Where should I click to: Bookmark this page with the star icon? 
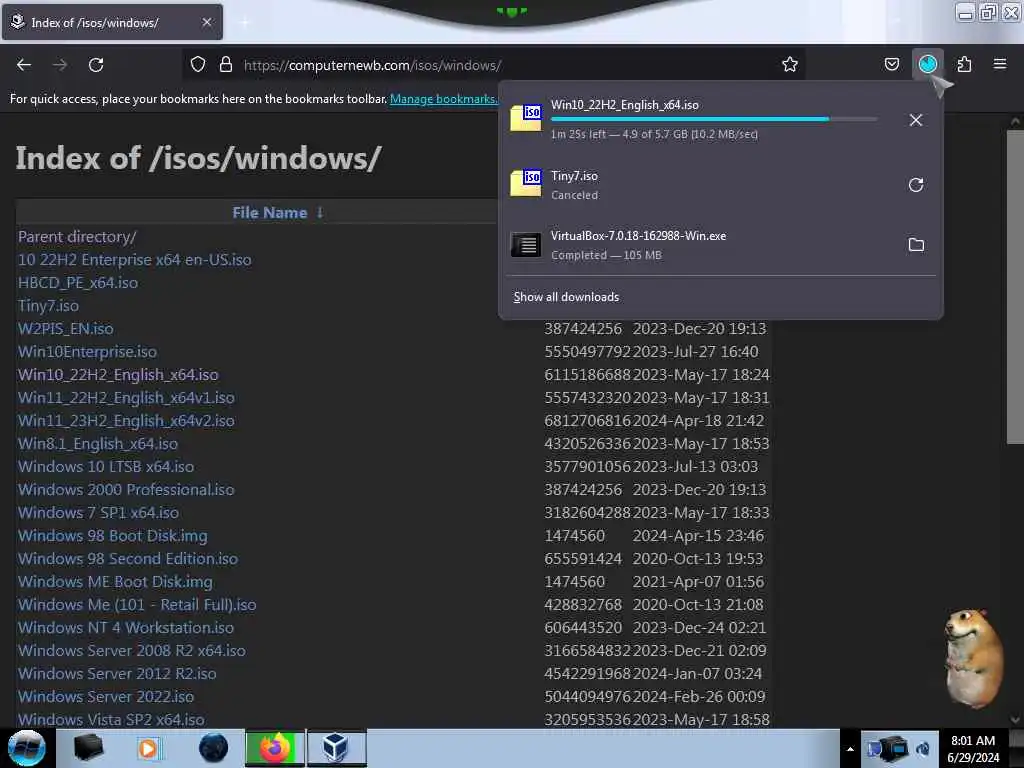pos(790,64)
